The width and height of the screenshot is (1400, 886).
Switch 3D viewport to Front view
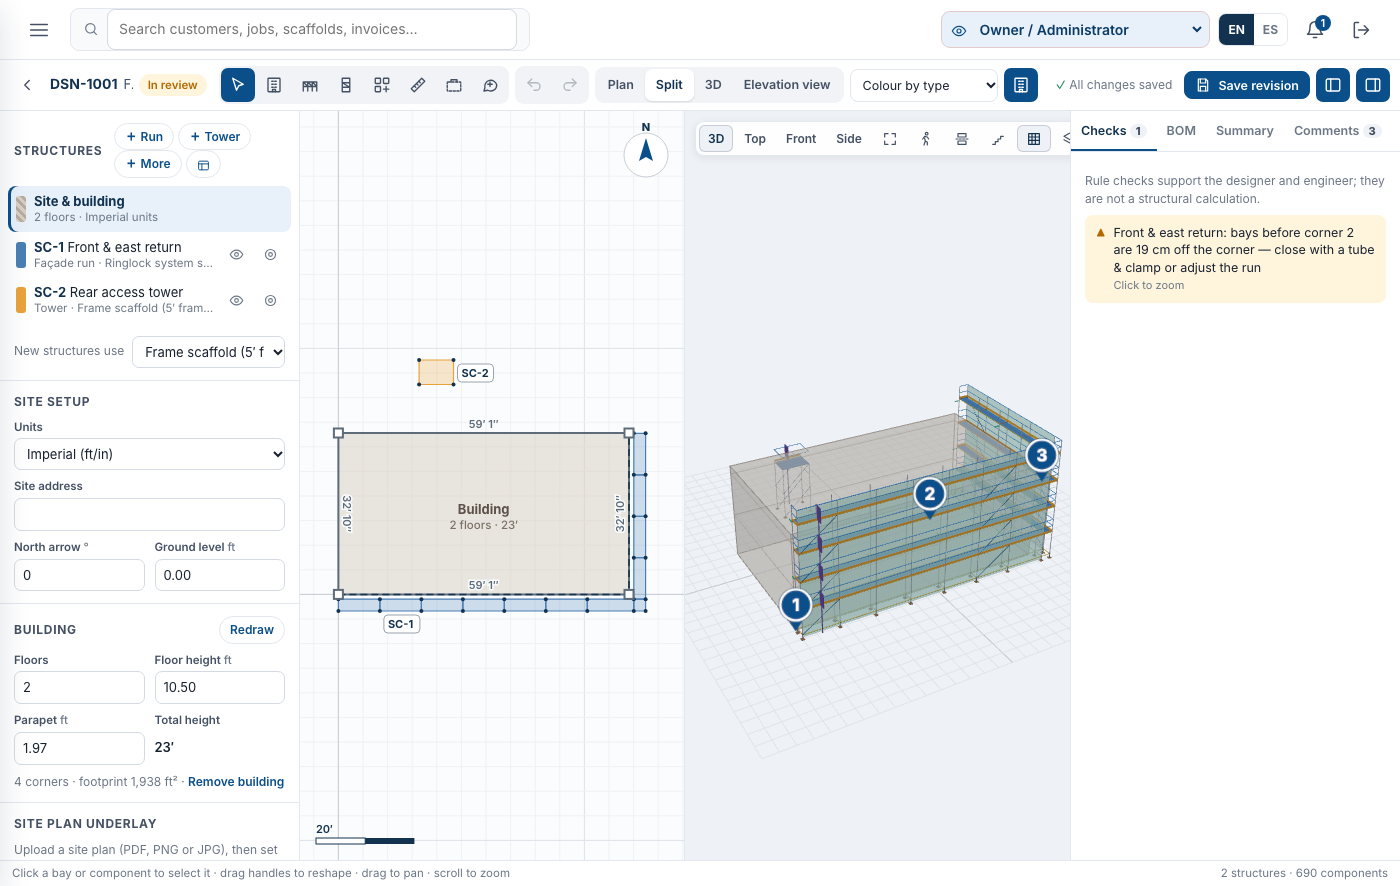801,139
